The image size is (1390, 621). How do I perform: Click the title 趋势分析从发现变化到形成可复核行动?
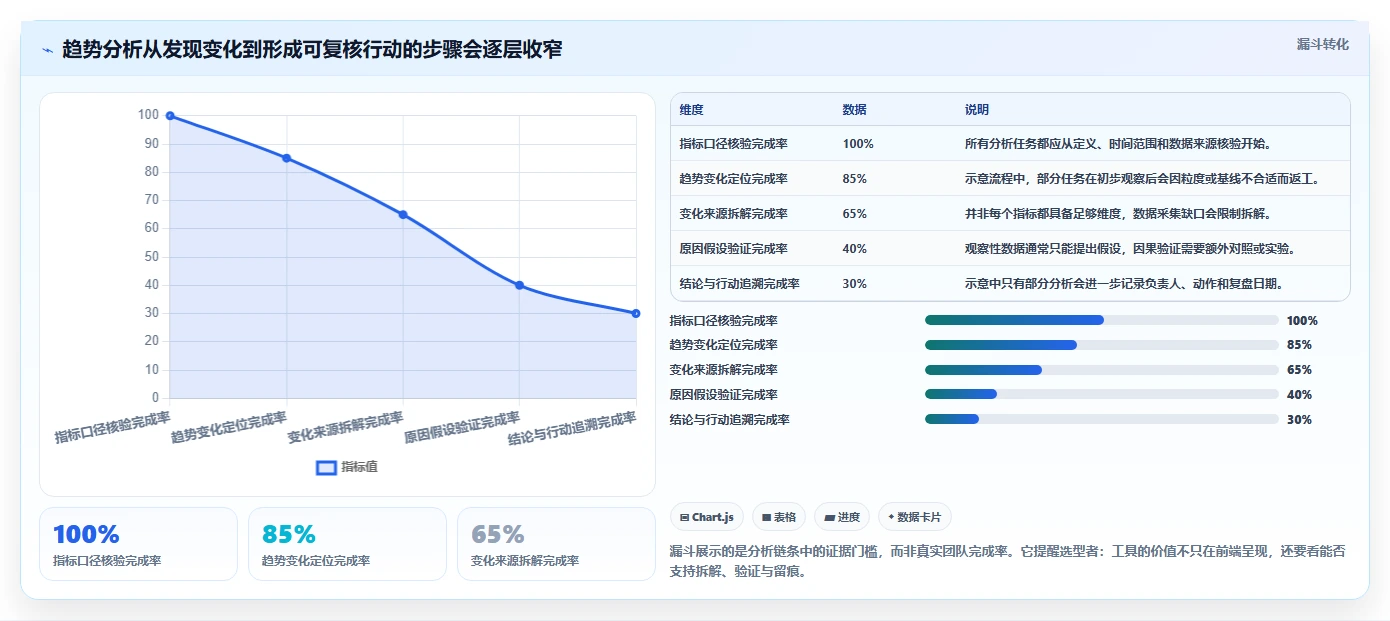(312, 49)
